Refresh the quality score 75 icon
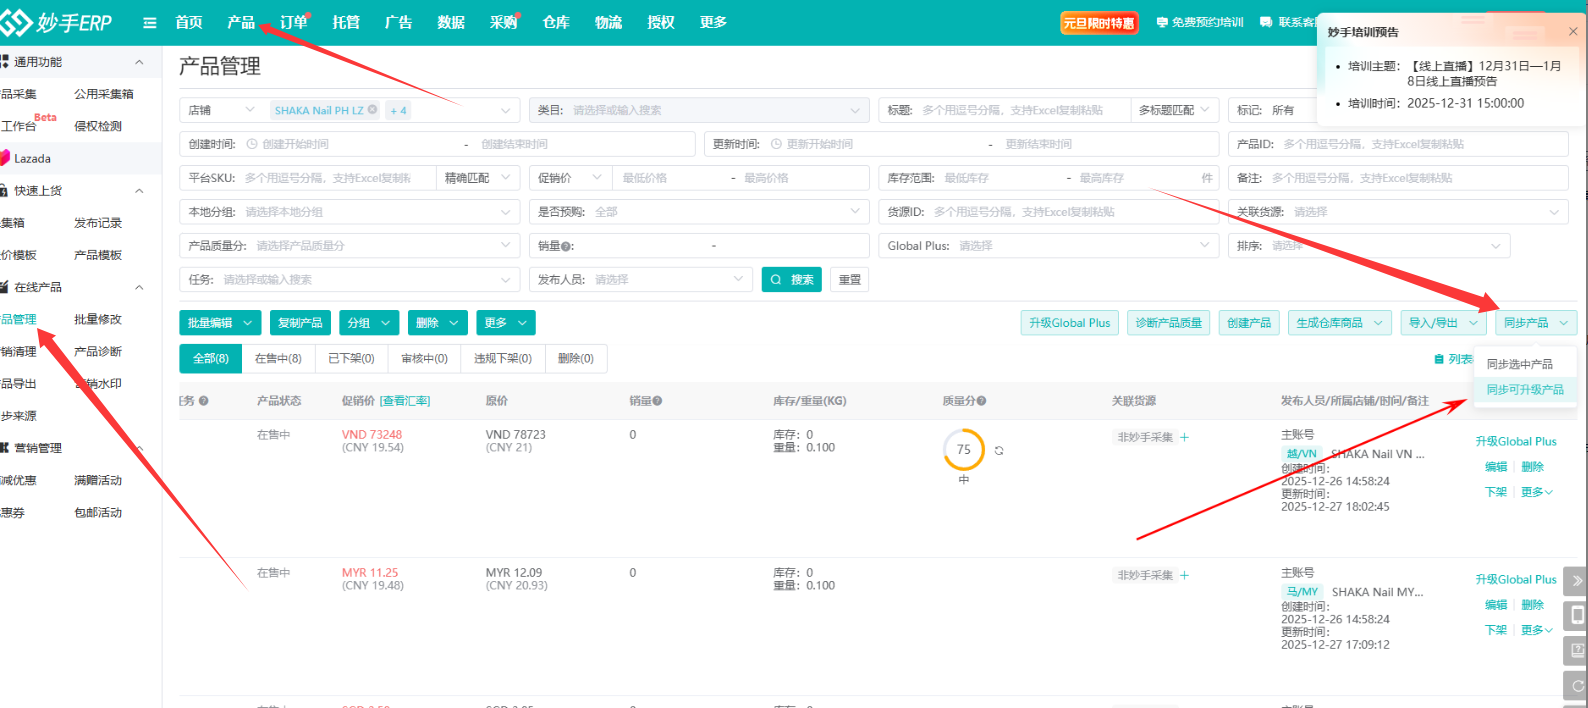 (999, 451)
